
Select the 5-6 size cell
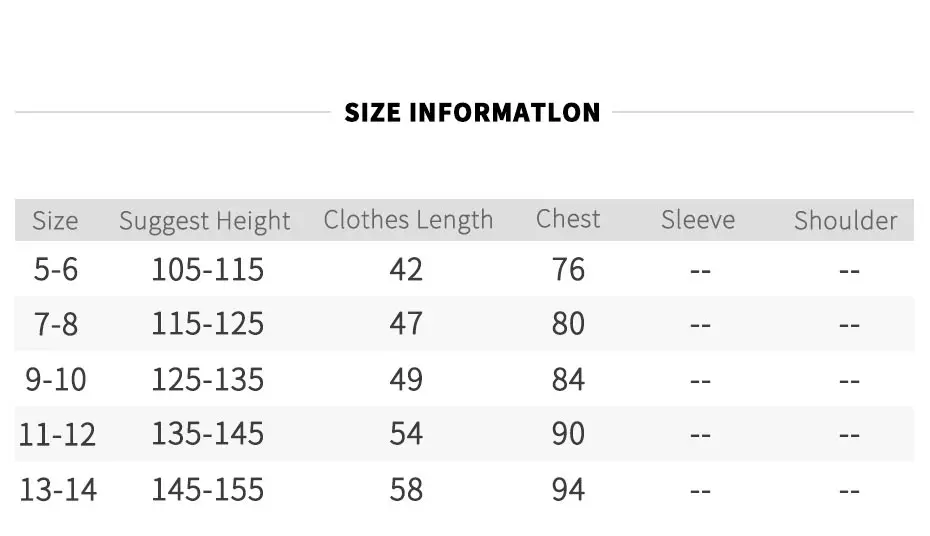point(56,269)
